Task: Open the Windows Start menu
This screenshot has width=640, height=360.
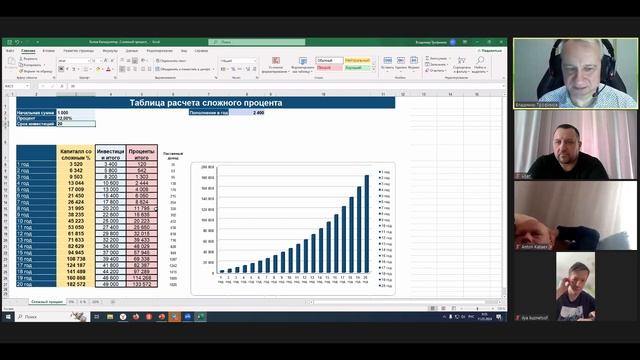Action: click(8, 317)
